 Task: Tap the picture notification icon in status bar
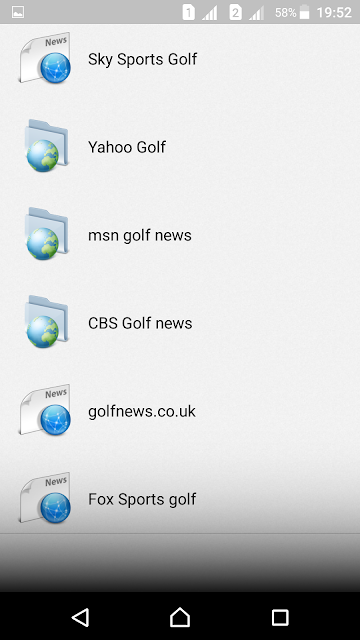click(x=18, y=12)
